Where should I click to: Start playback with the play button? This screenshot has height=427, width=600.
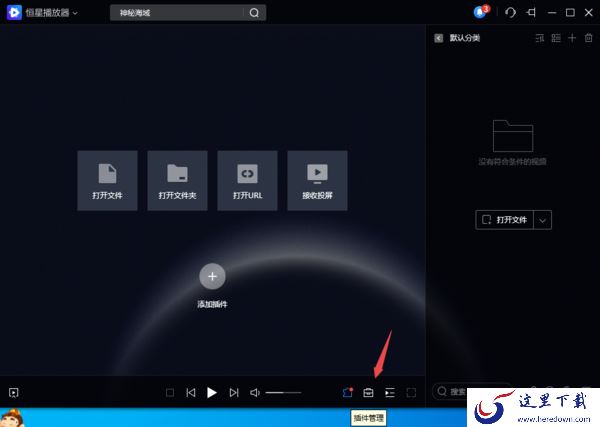(x=212, y=393)
